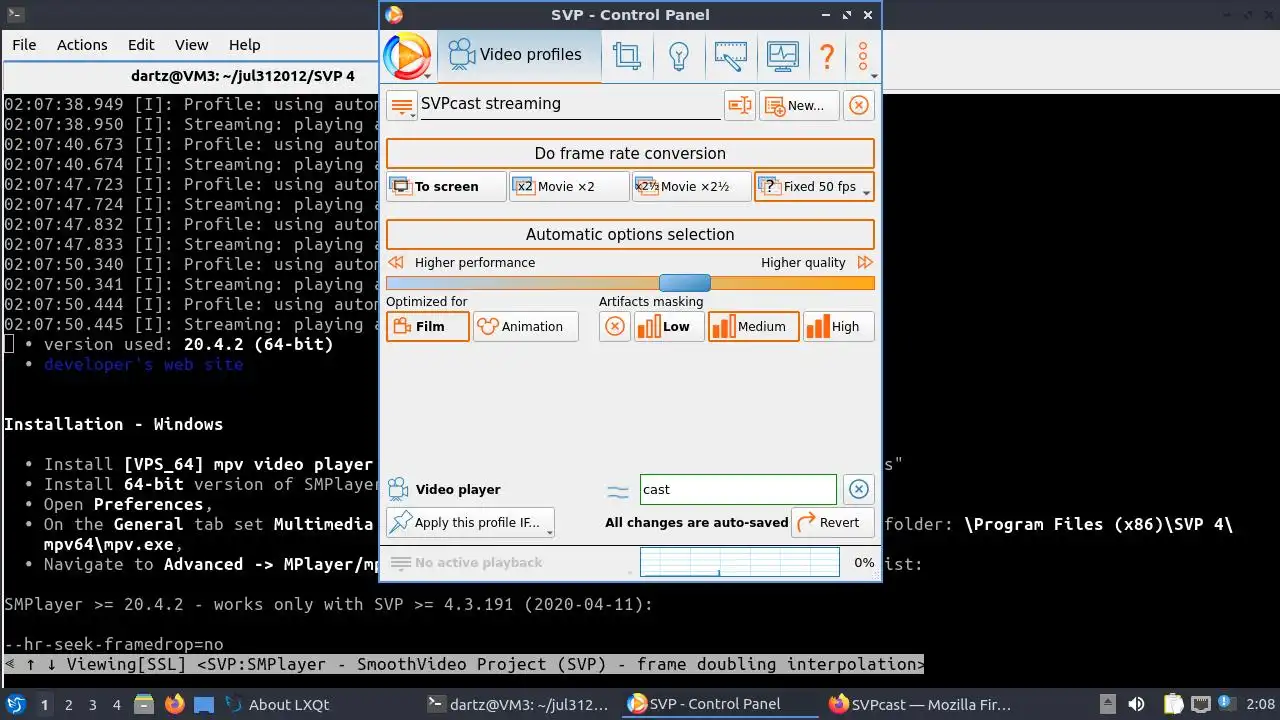Open the lightbulb lighting tab
Viewport: 1280px width, 720px height.
pos(679,55)
